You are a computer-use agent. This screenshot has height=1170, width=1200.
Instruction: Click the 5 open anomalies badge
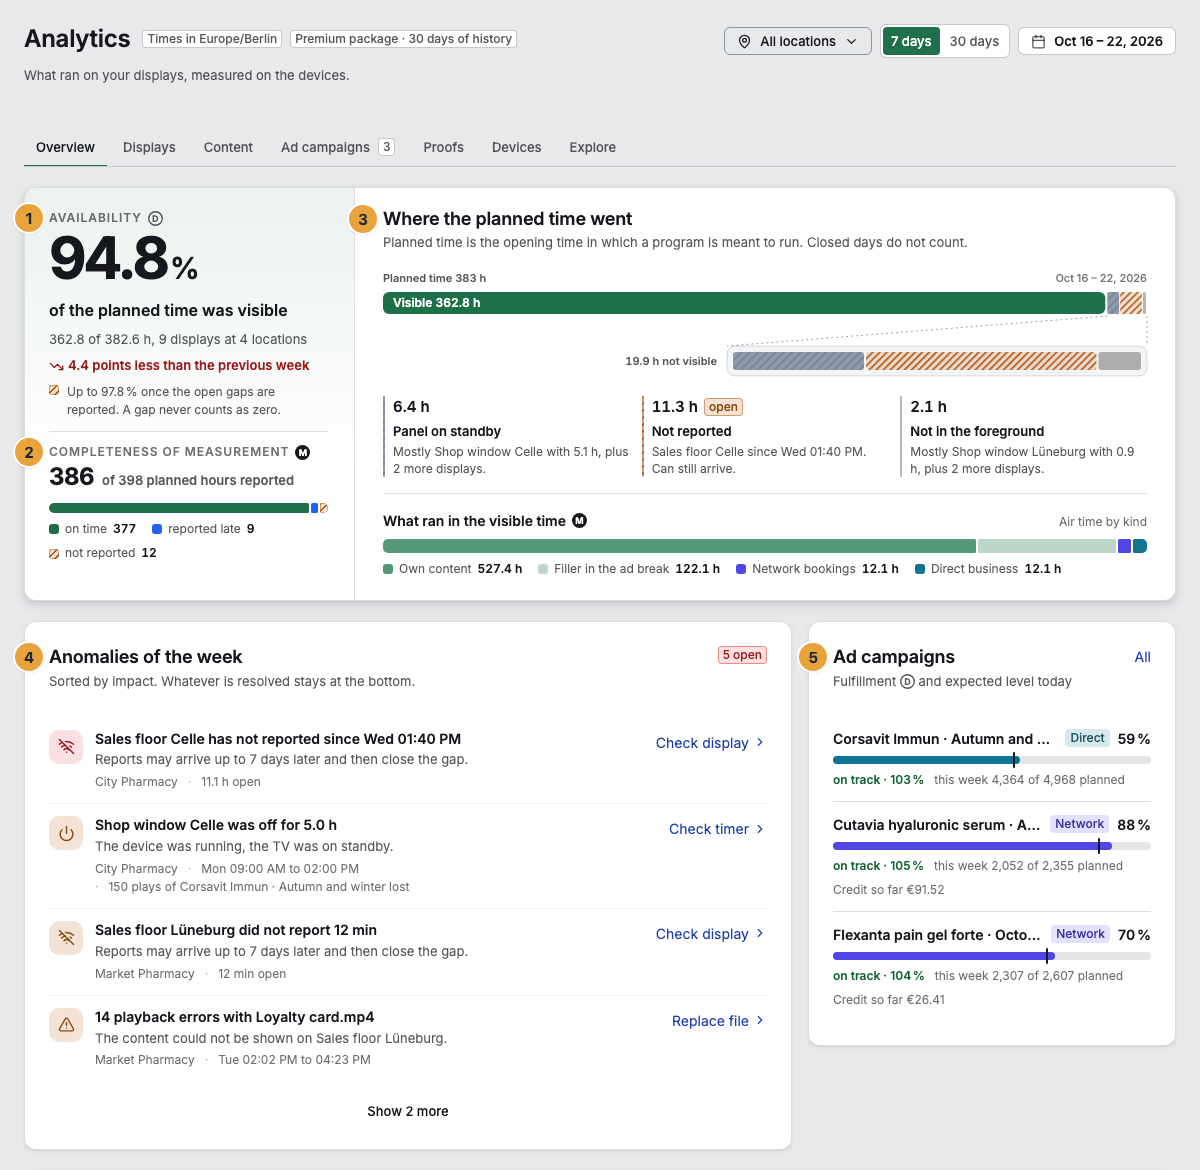pyautogui.click(x=742, y=655)
